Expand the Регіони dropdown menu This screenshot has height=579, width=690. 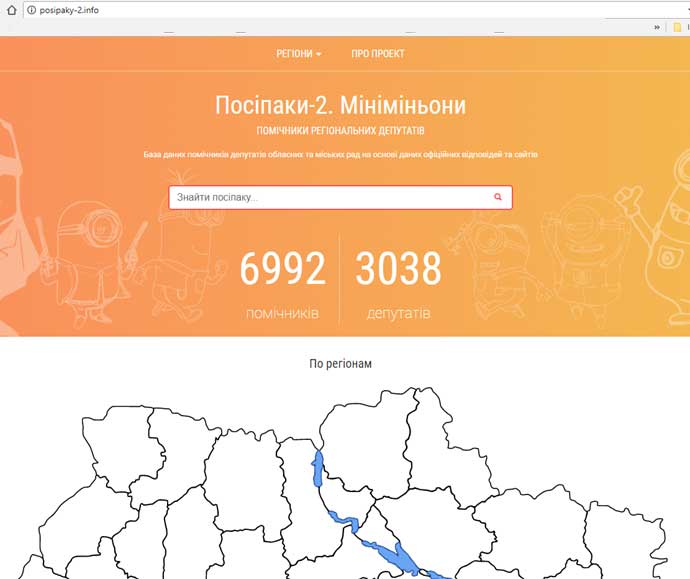pos(299,54)
